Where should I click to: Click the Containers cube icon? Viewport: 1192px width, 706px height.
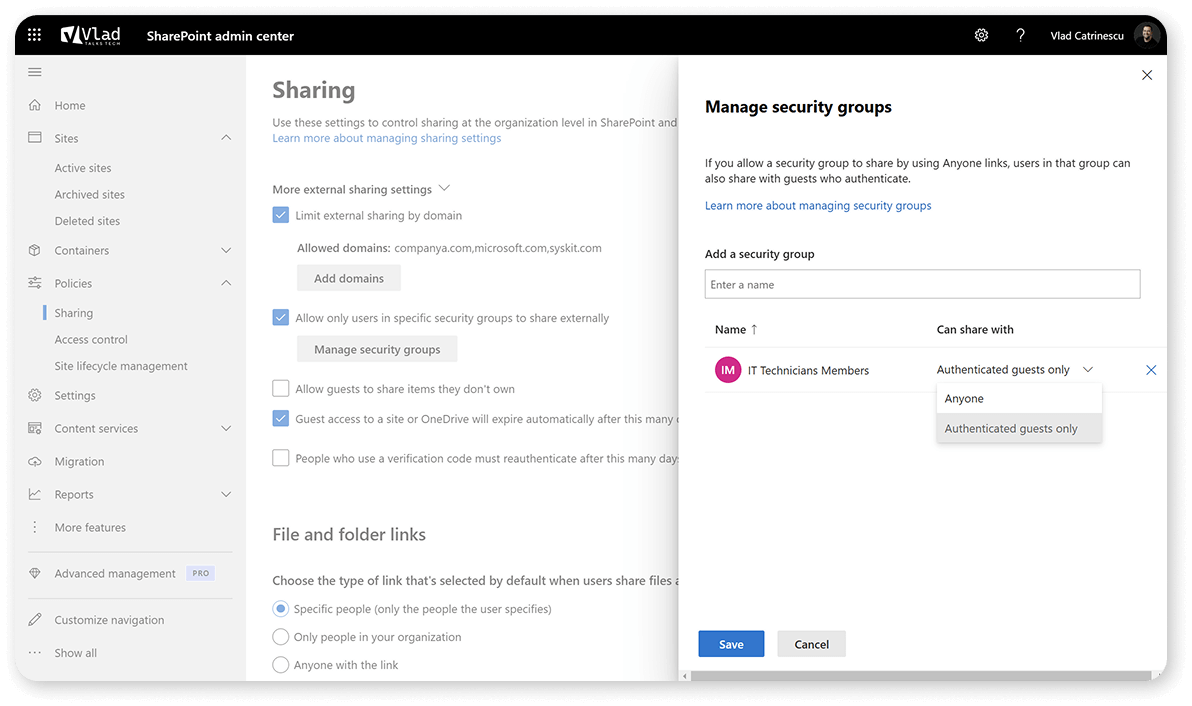pos(34,250)
